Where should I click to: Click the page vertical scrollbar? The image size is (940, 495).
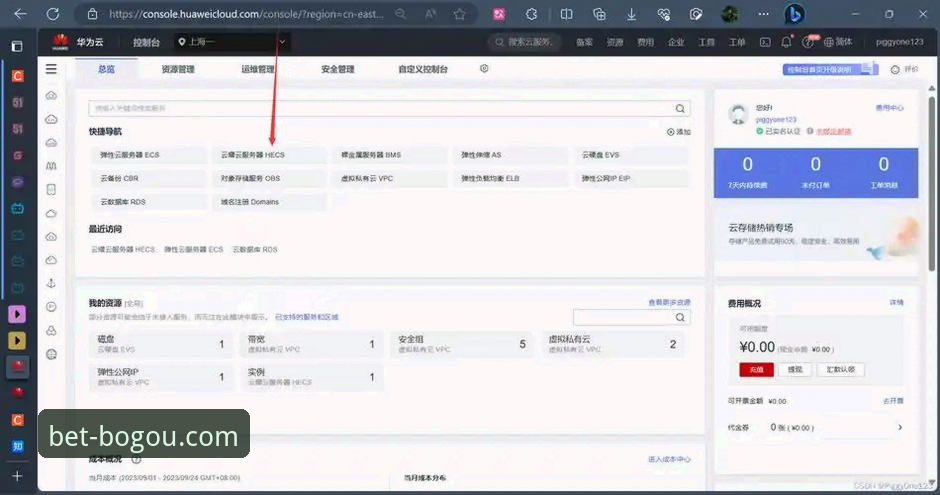(932, 183)
